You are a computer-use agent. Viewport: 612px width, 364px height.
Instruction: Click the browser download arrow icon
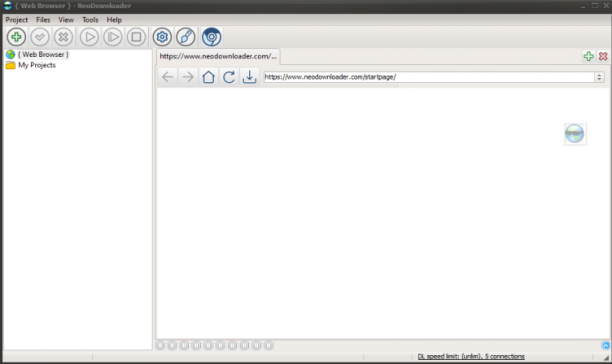(249, 77)
